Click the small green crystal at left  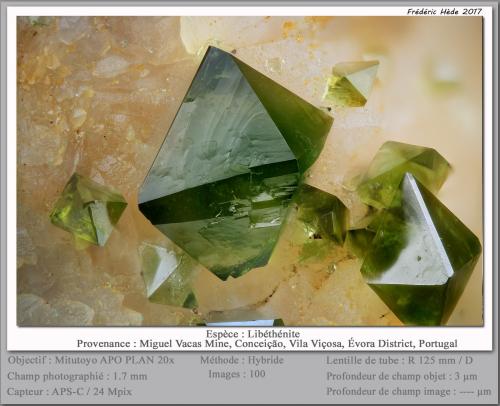[x=88, y=211]
